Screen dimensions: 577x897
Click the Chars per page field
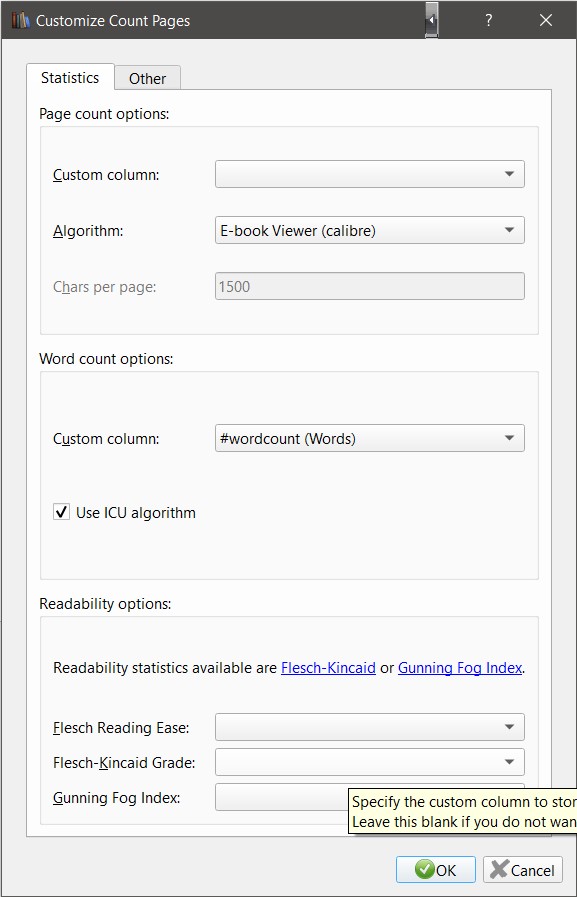pyautogui.click(x=369, y=286)
